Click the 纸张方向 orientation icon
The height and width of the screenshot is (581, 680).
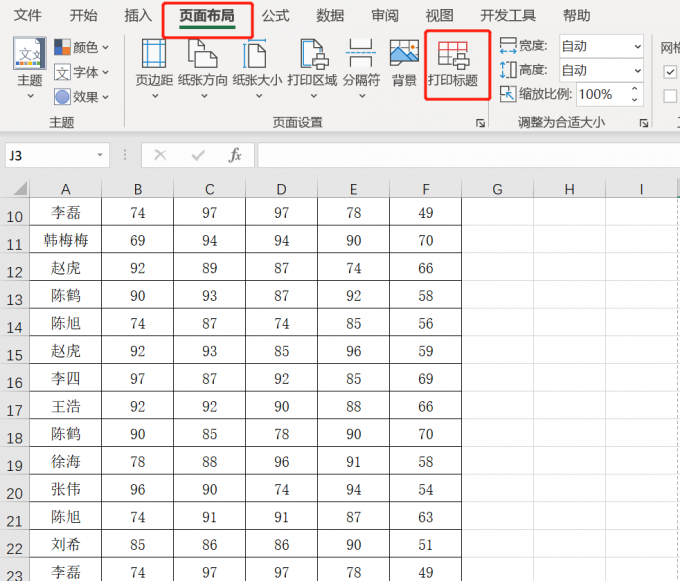pyautogui.click(x=203, y=53)
